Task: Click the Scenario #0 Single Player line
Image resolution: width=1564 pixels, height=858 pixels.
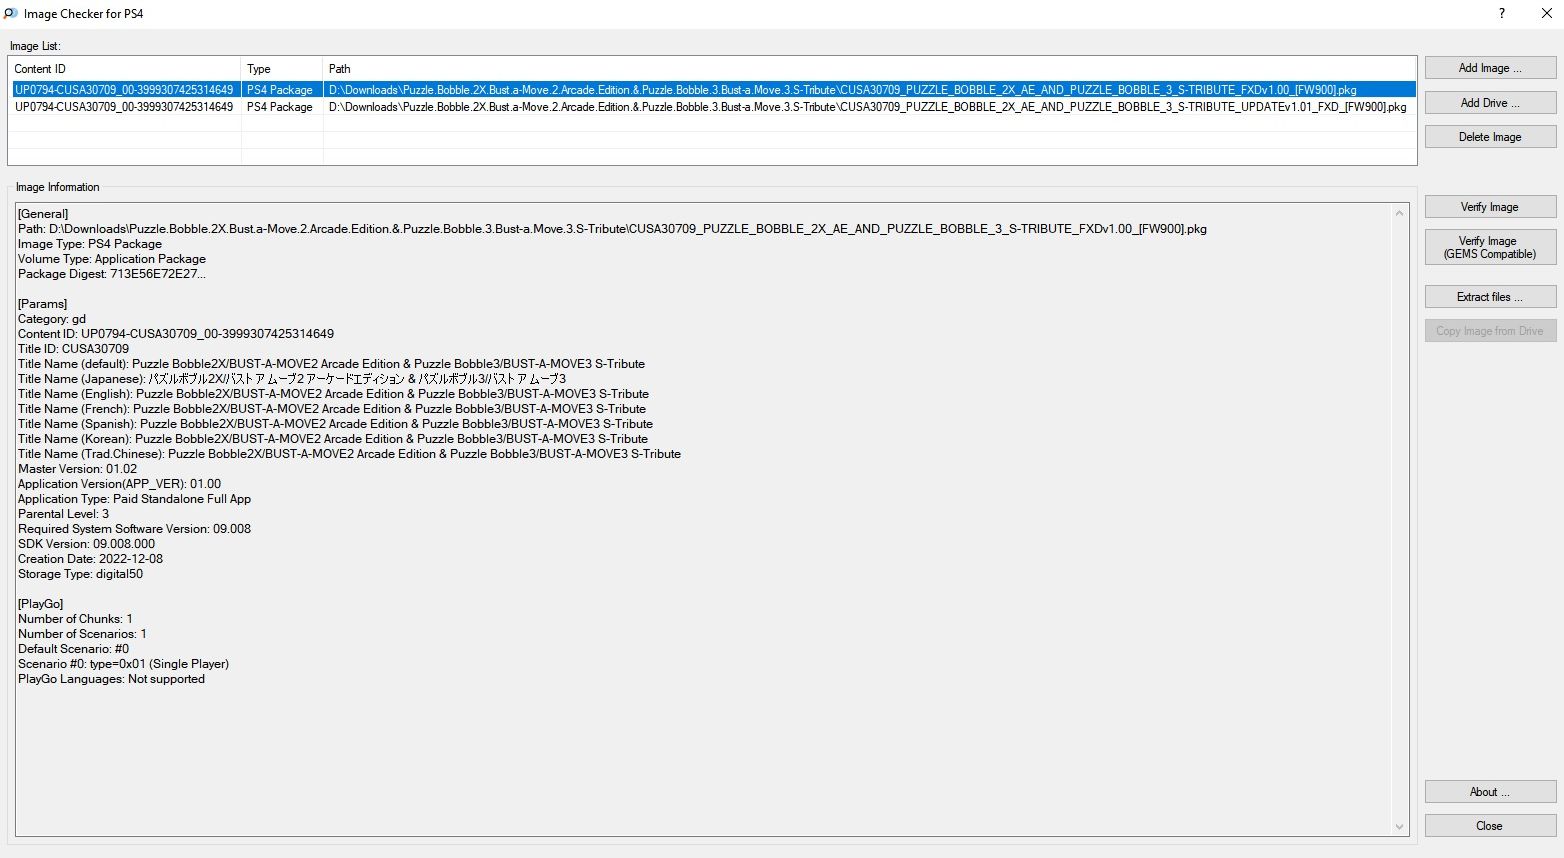Action: pyautogui.click(x=123, y=664)
